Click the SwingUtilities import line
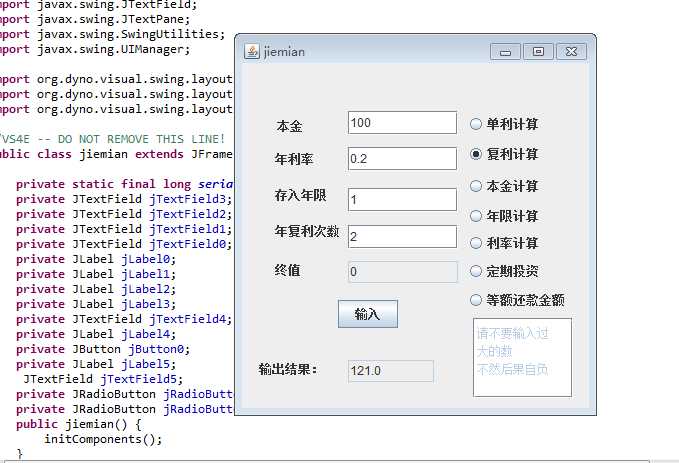Image resolution: width=679 pixels, height=463 pixels. coord(113,34)
